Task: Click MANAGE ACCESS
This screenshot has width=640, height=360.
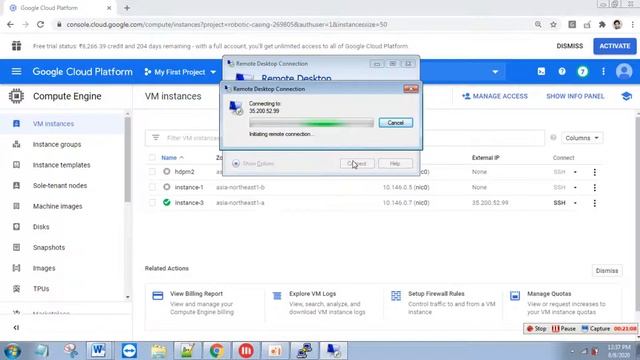Action: coord(495,96)
